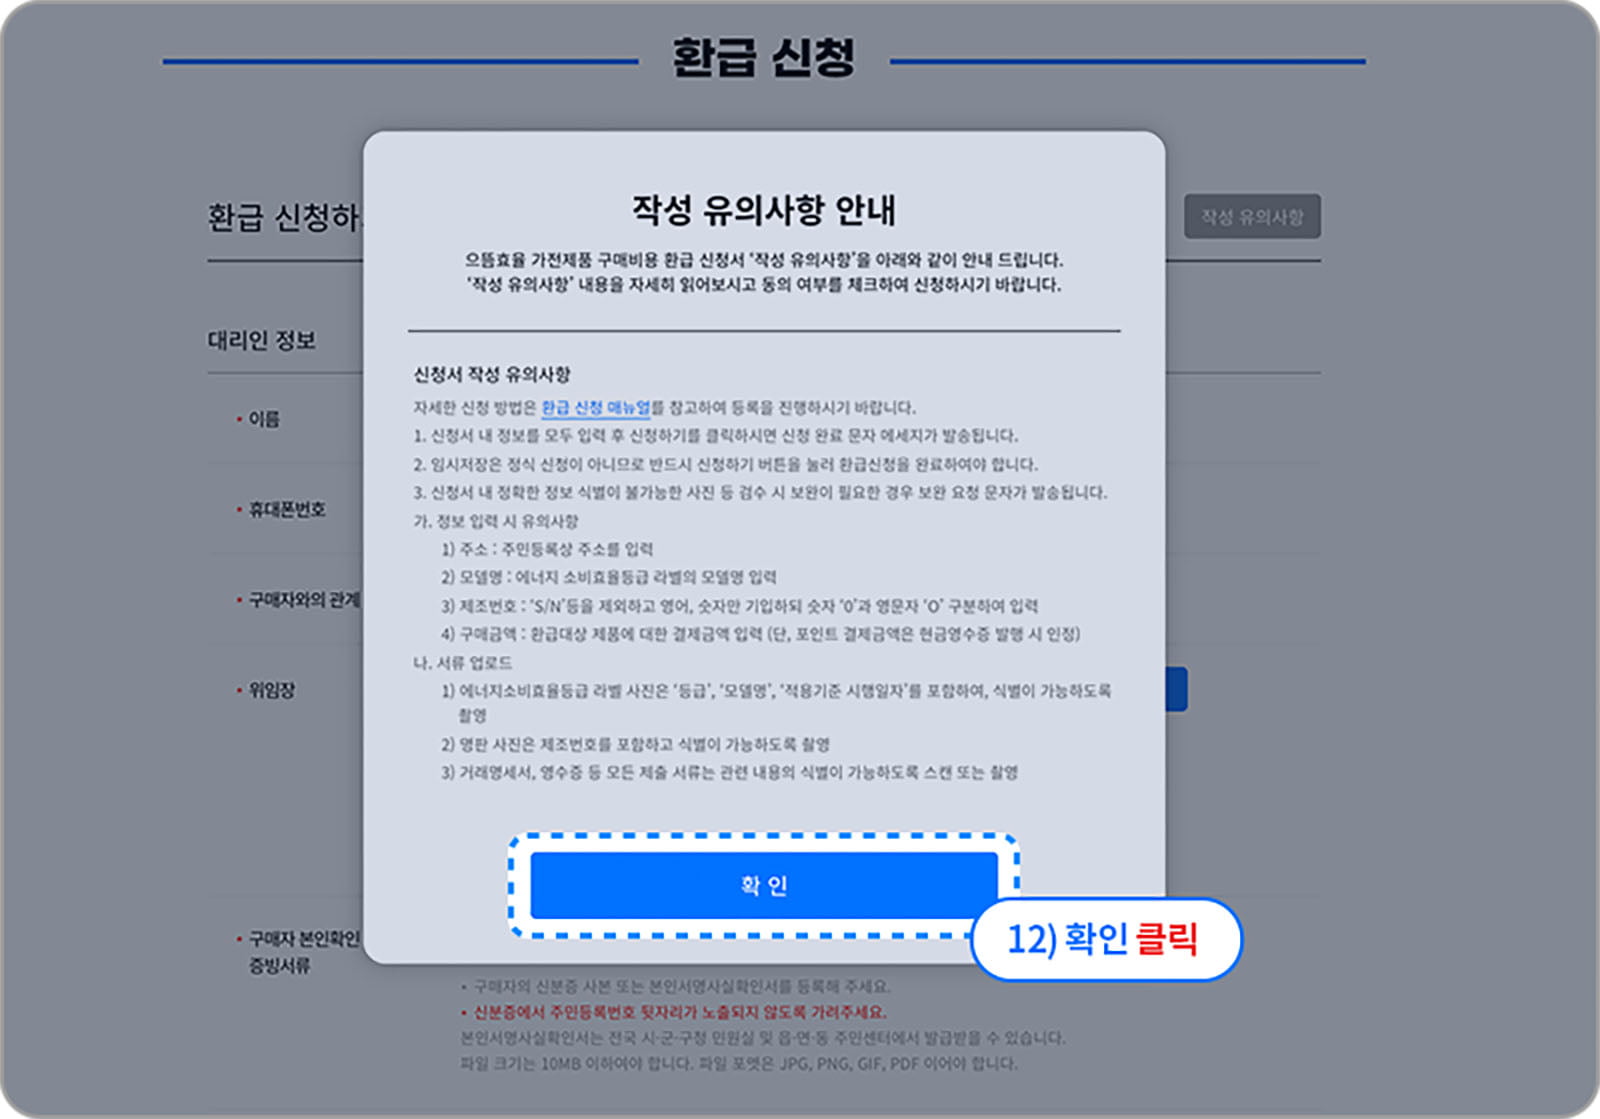1600x1119 pixels.
Task: Select the 이름 field label
Action: 263,419
